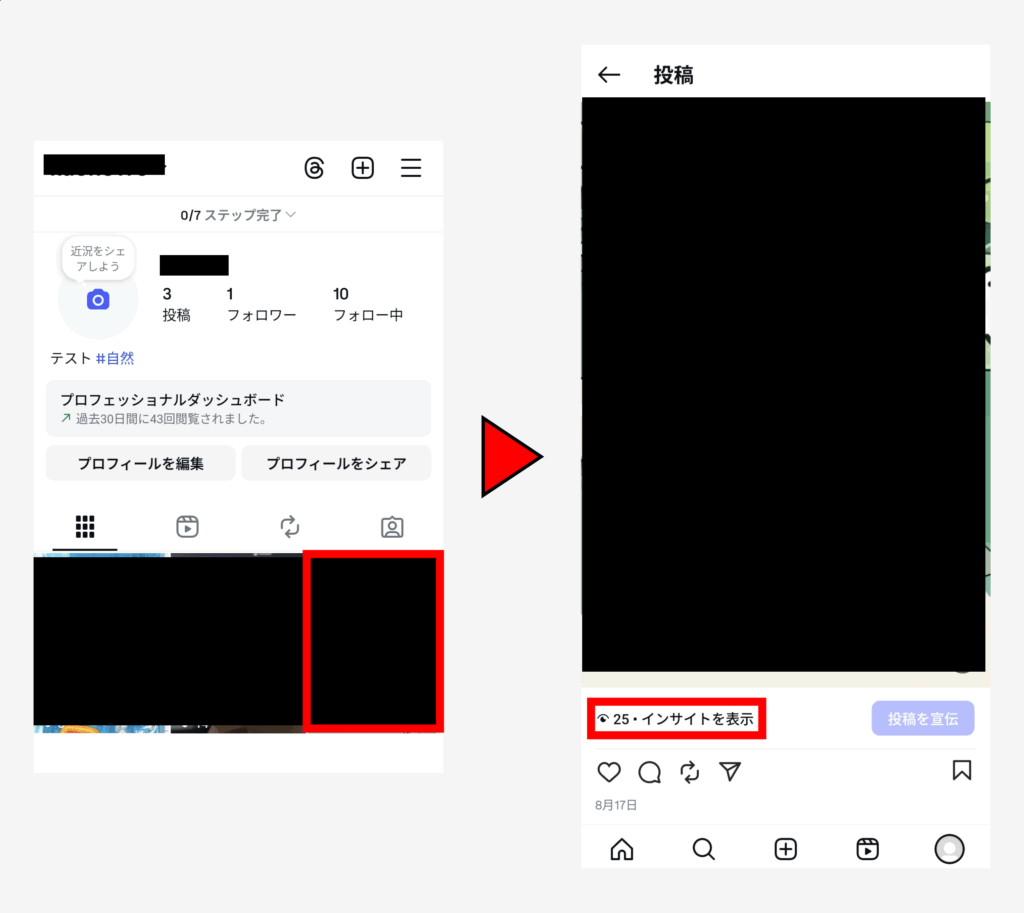Open Threads from the profile header
Screen dimensions: 1024x913
tap(314, 168)
